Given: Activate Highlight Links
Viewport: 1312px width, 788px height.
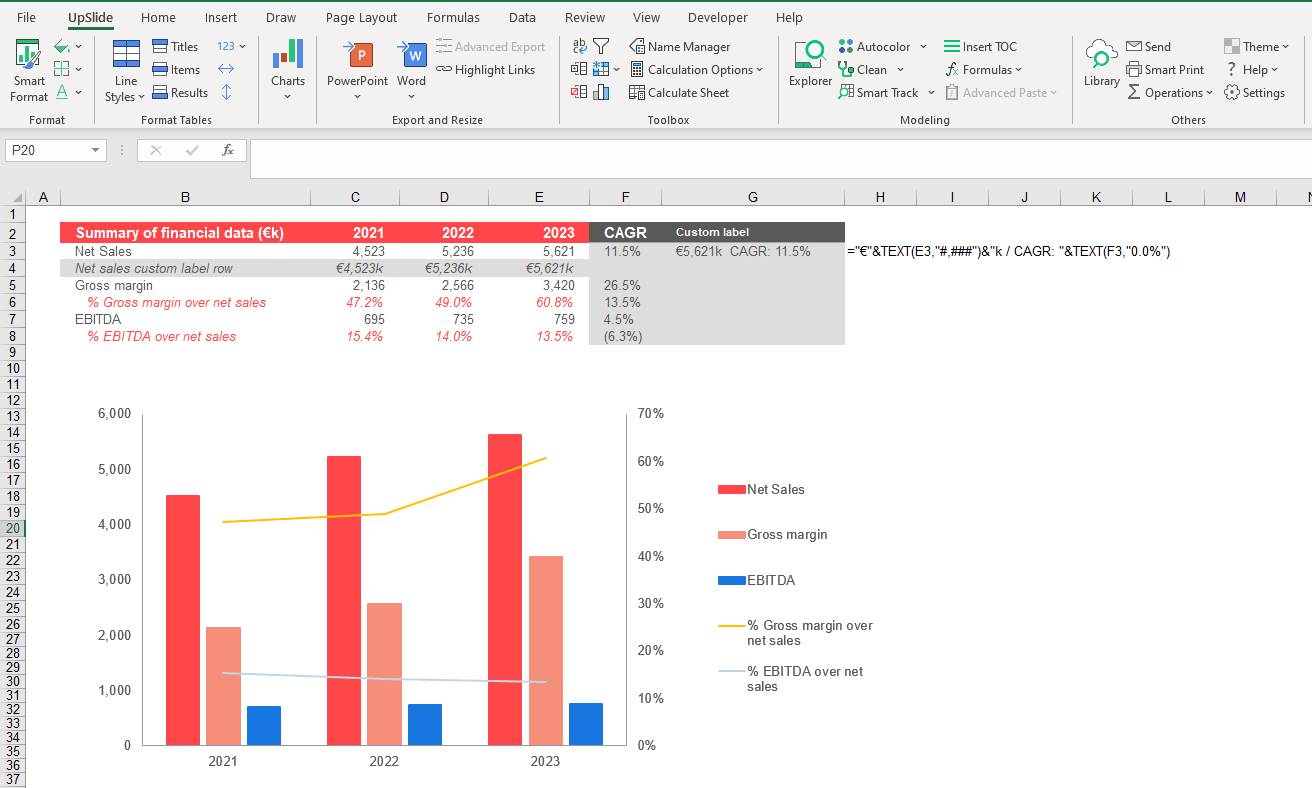Looking at the screenshot, I should pyautogui.click(x=486, y=69).
